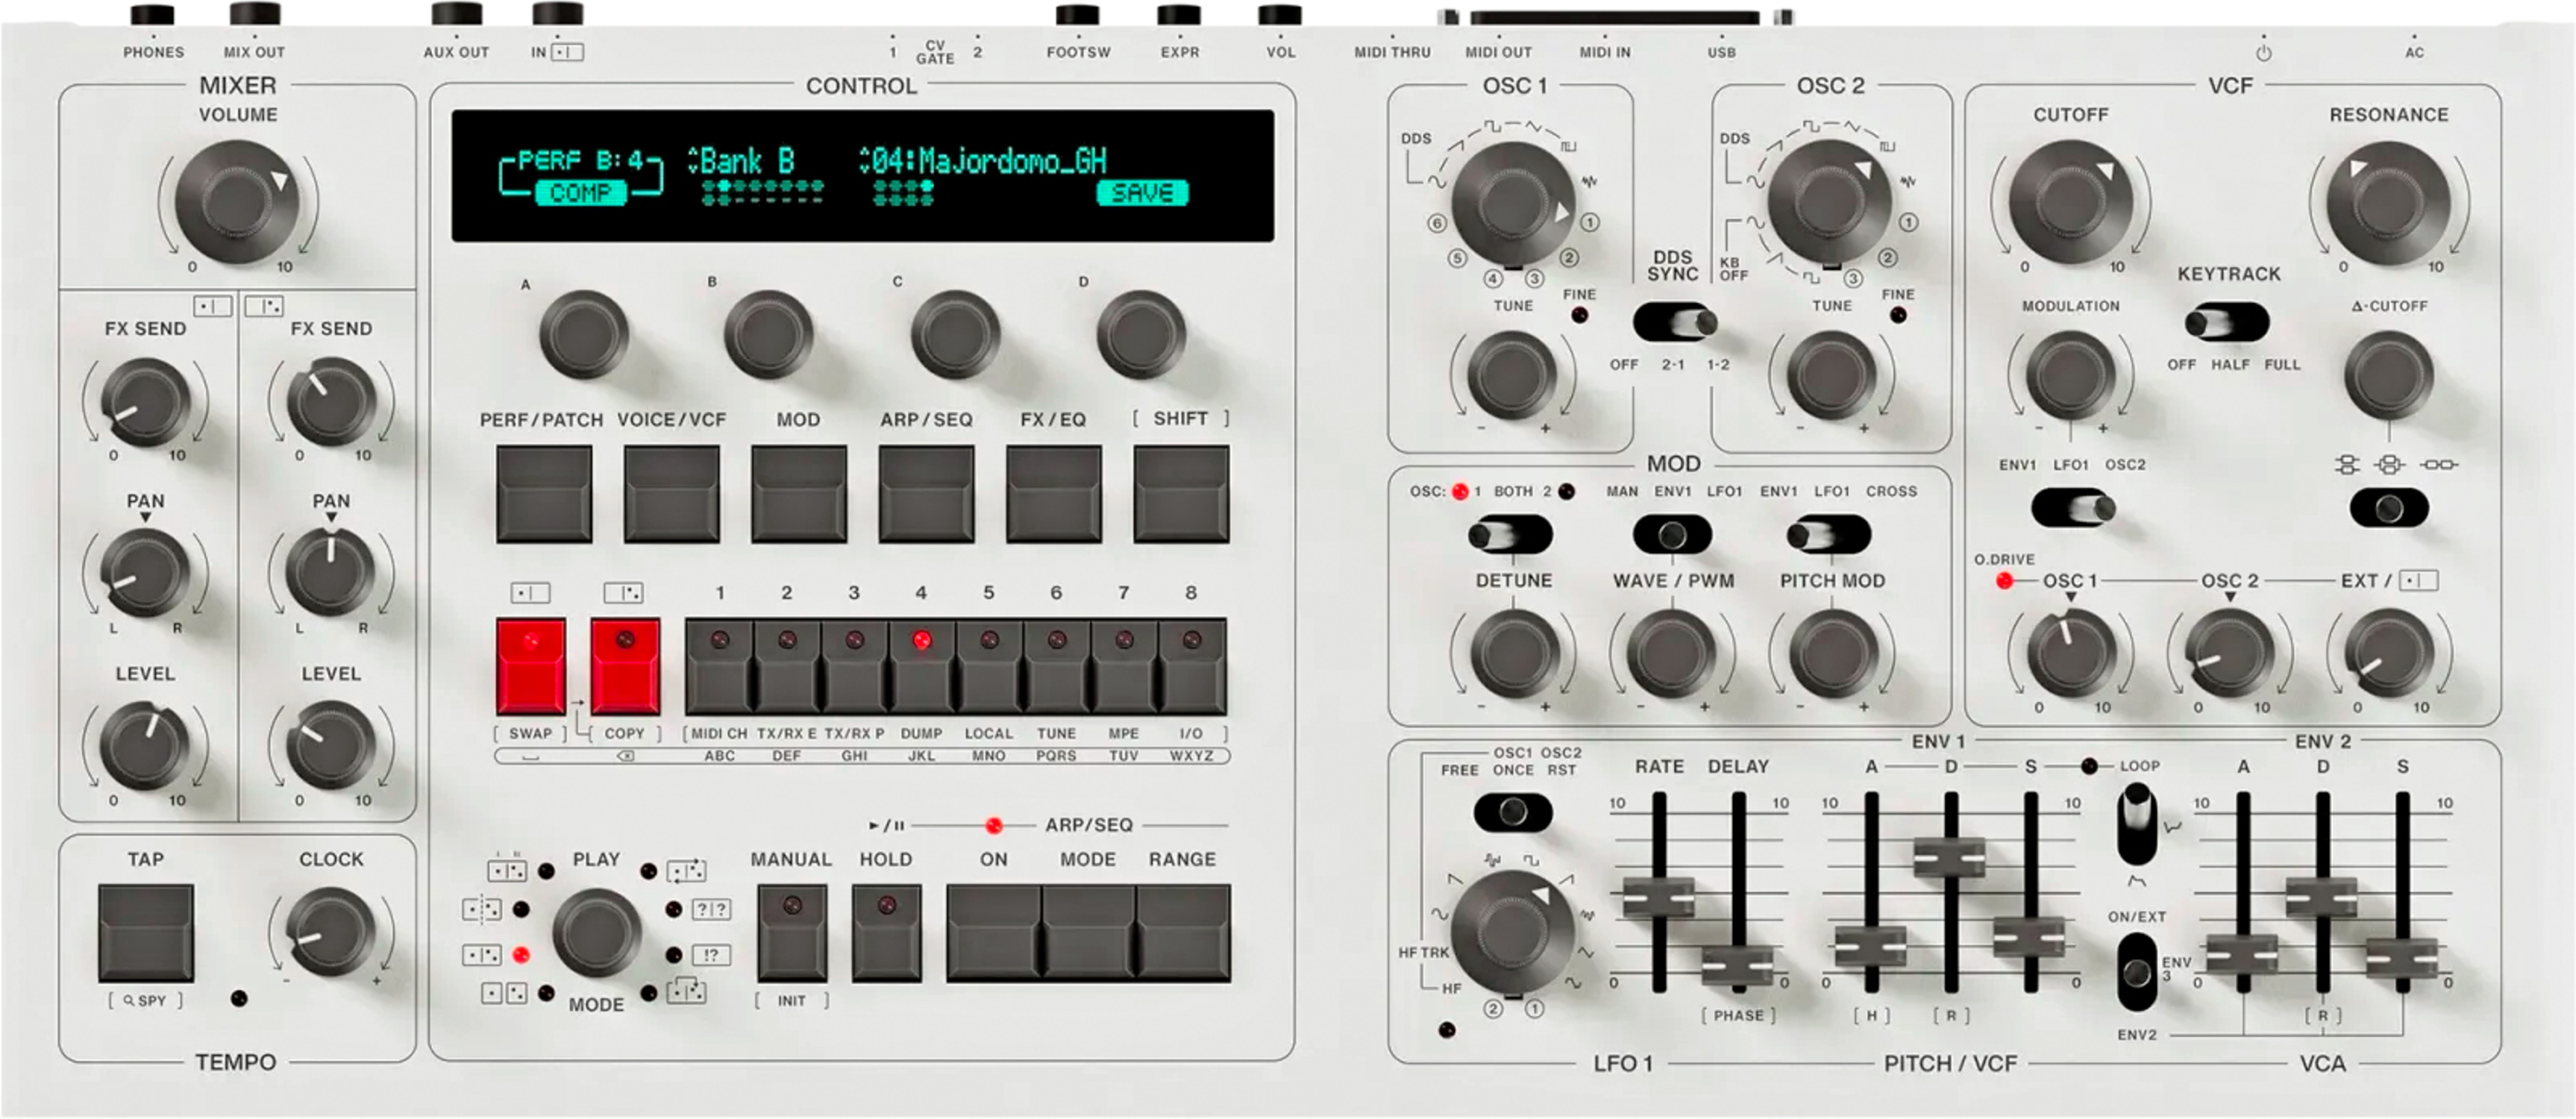Toggle the MANUAL button

pos(791,932)
